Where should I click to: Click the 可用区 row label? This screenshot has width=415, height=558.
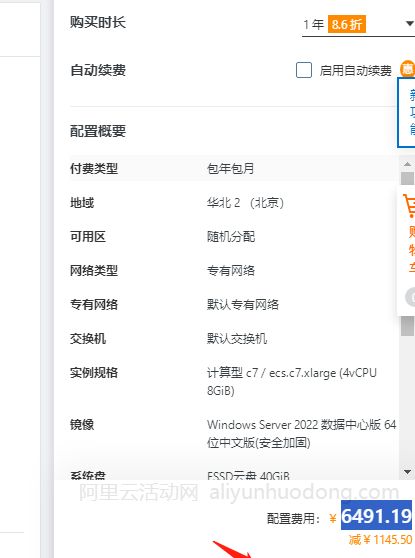pos(88,237)
